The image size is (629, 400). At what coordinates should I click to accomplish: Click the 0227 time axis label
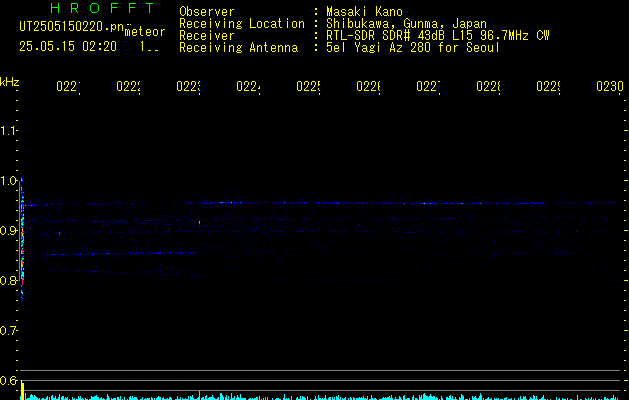click(x=428, y=86)
